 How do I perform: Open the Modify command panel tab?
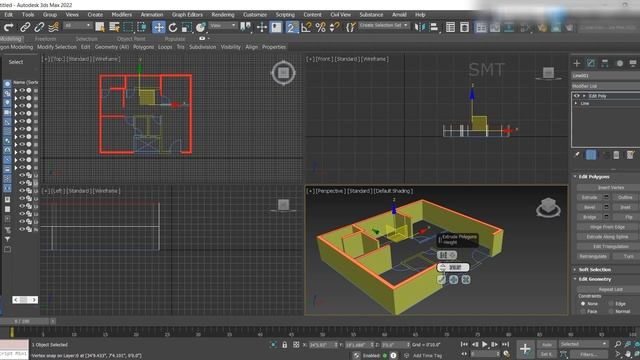tap(591, 63)
